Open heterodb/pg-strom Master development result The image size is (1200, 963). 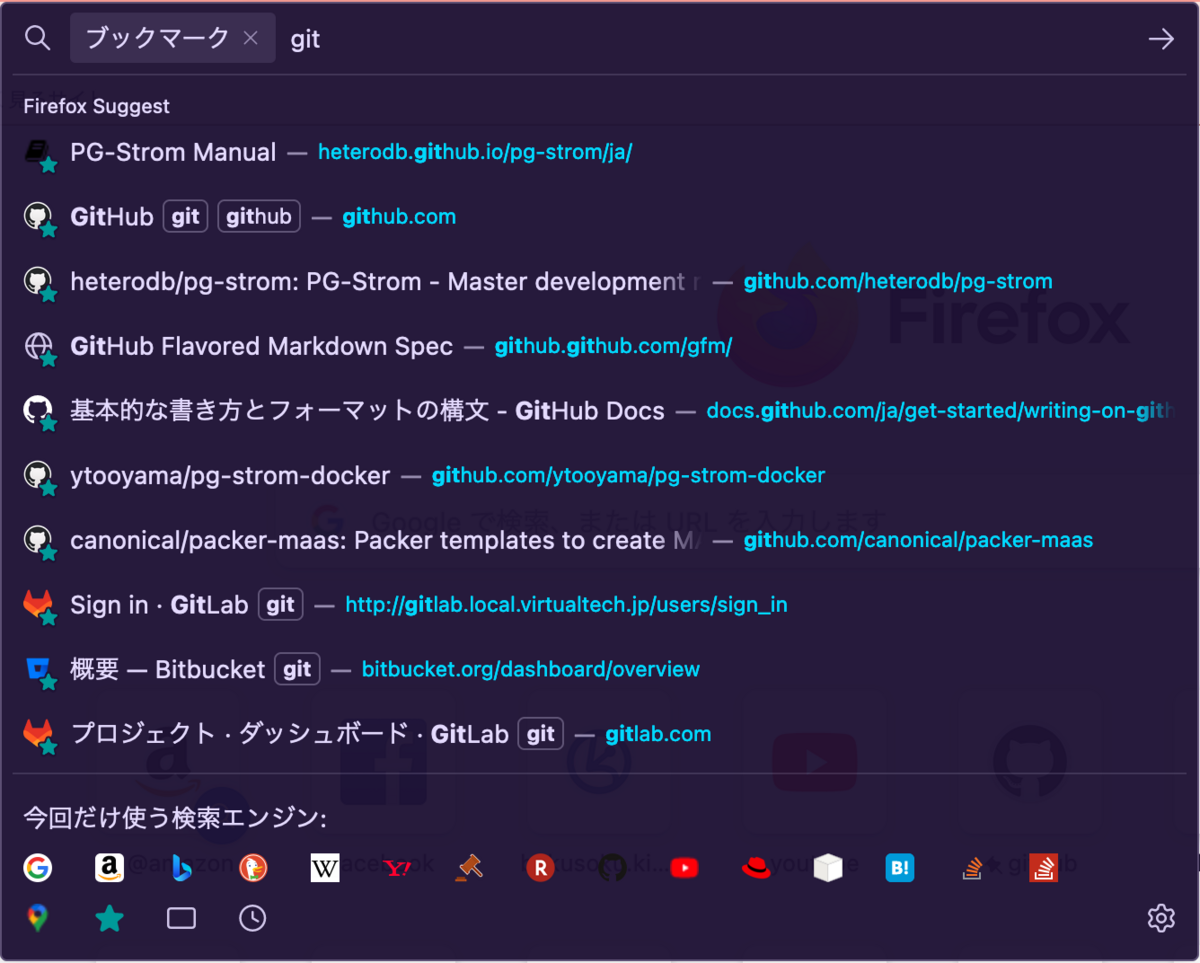click(600, 282)
